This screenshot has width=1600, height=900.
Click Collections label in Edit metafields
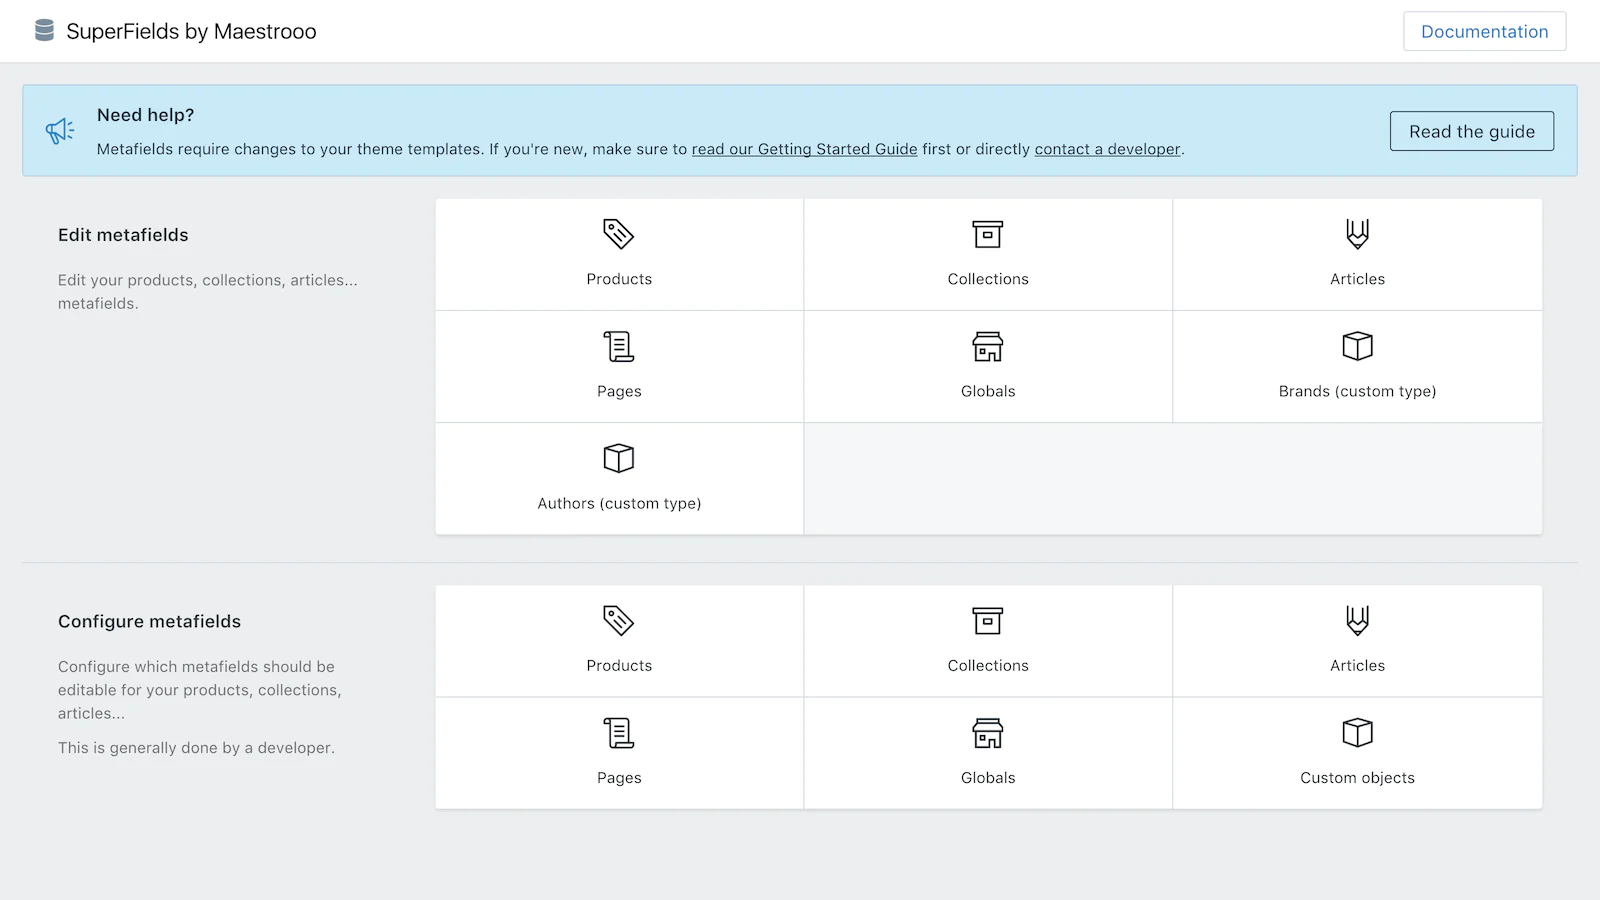tap(988, 279)
